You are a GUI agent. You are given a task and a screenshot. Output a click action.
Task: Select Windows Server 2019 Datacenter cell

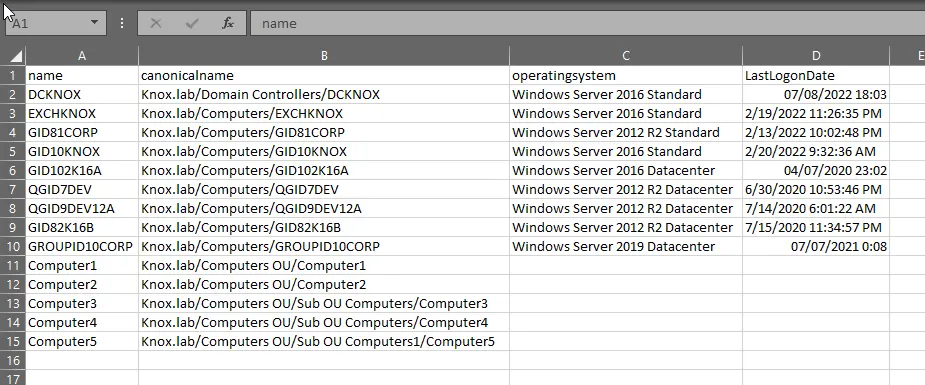626,246
